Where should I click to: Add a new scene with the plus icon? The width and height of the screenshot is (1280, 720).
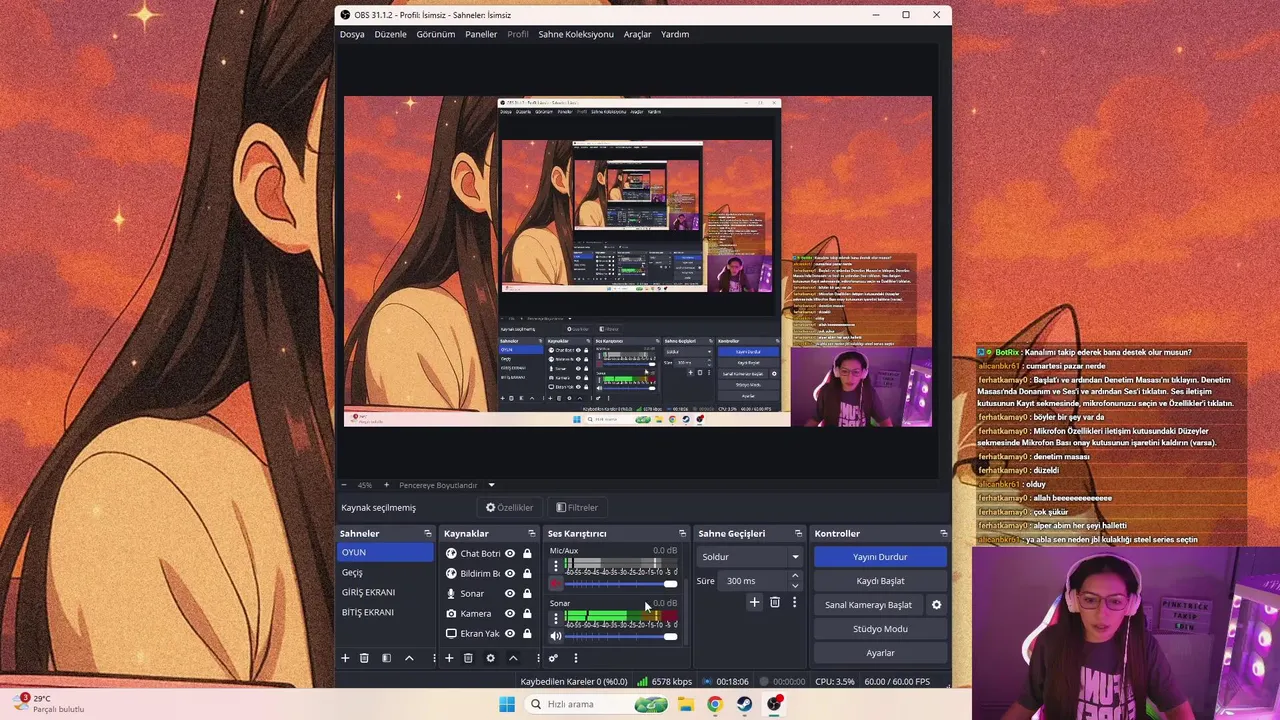345,658
